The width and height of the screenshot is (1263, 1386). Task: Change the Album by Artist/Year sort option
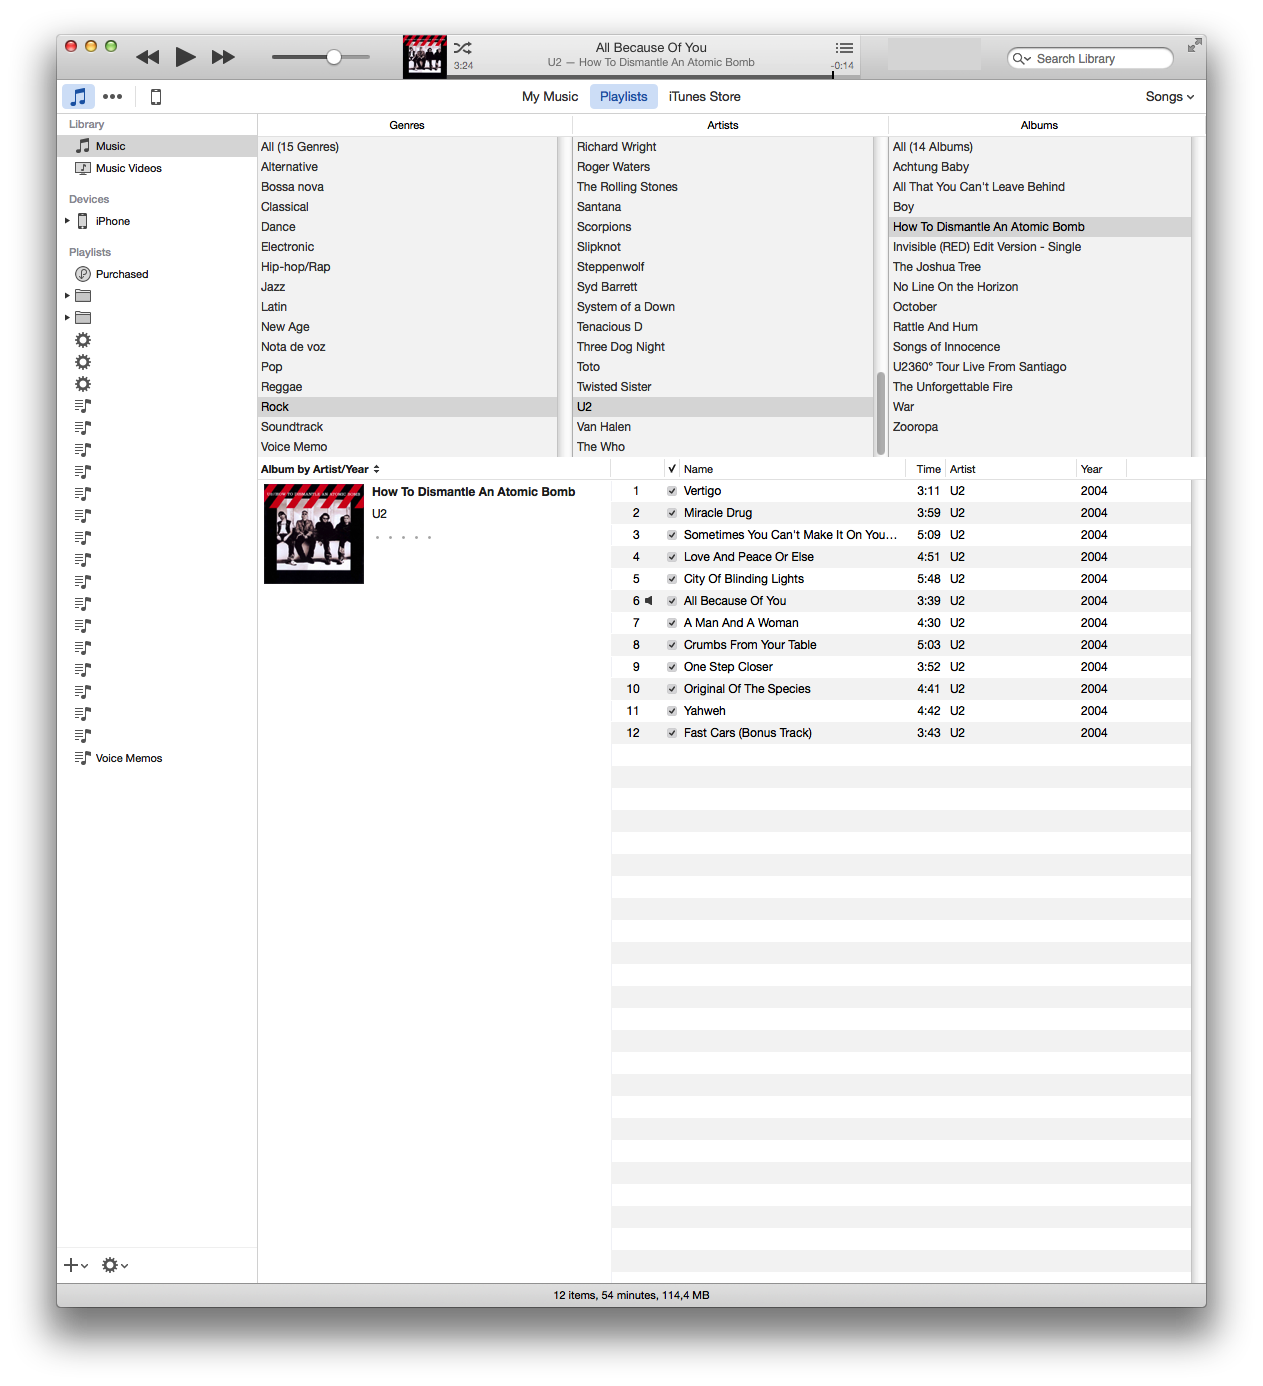click(320, 469)
